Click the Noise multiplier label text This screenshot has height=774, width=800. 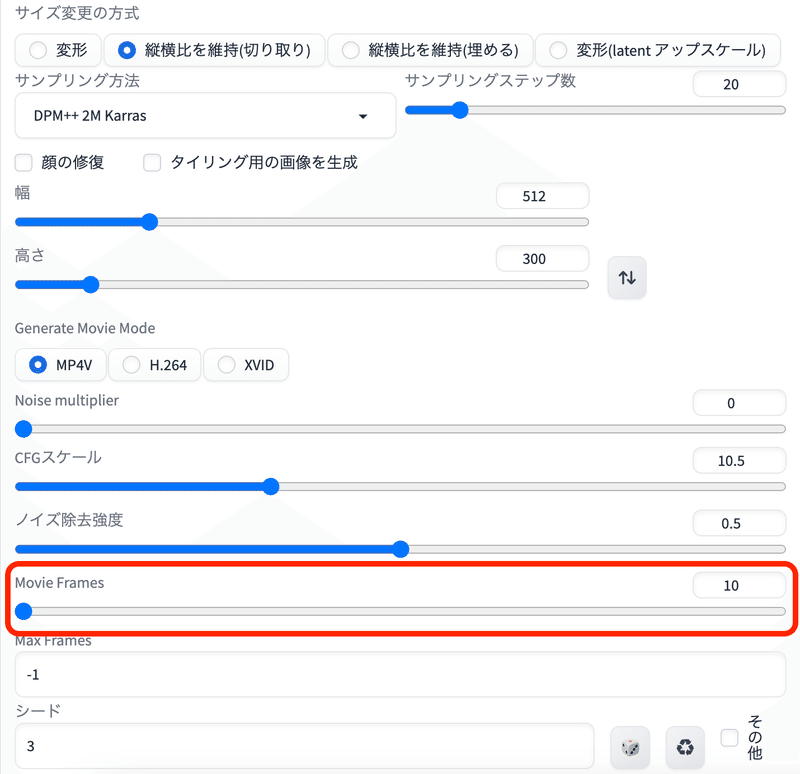(x=67, y=401)
